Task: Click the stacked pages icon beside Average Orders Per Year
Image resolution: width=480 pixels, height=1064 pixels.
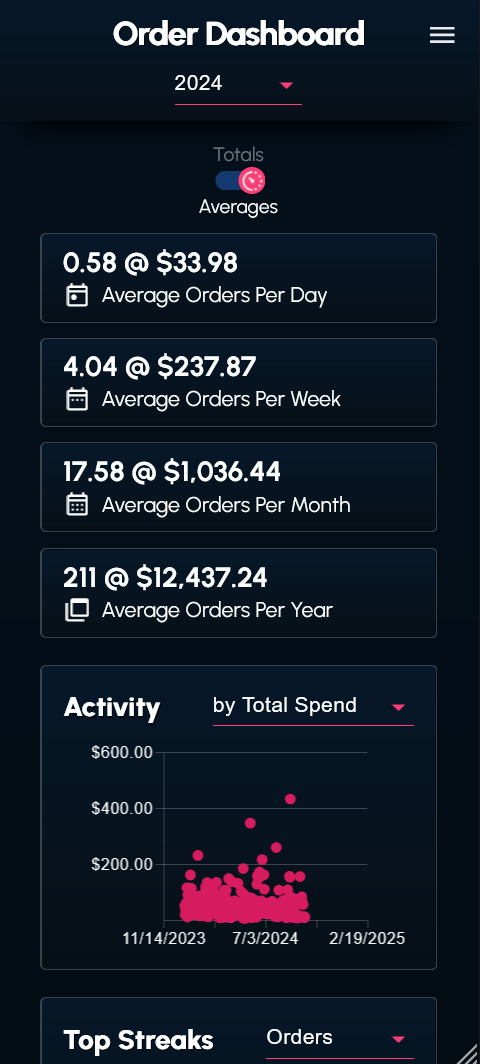Action: coord(77,610)
